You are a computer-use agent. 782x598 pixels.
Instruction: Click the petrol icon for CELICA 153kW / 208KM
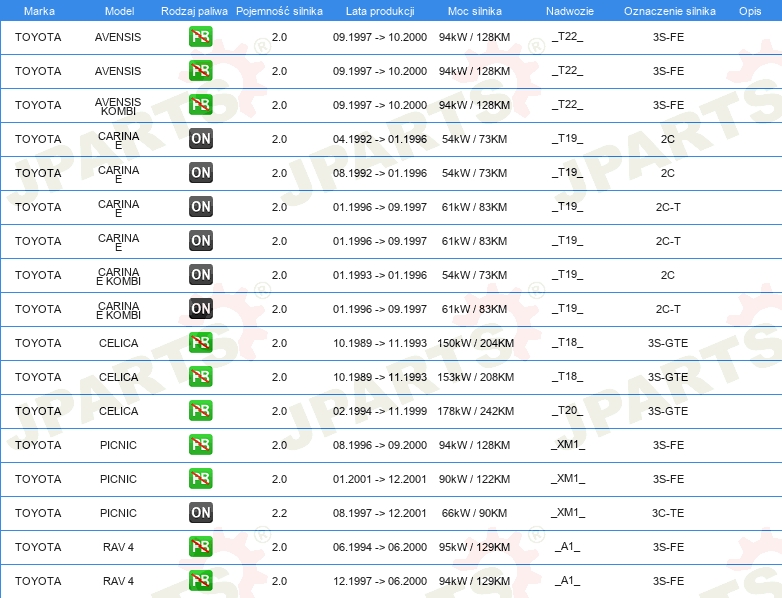[200, 377]
